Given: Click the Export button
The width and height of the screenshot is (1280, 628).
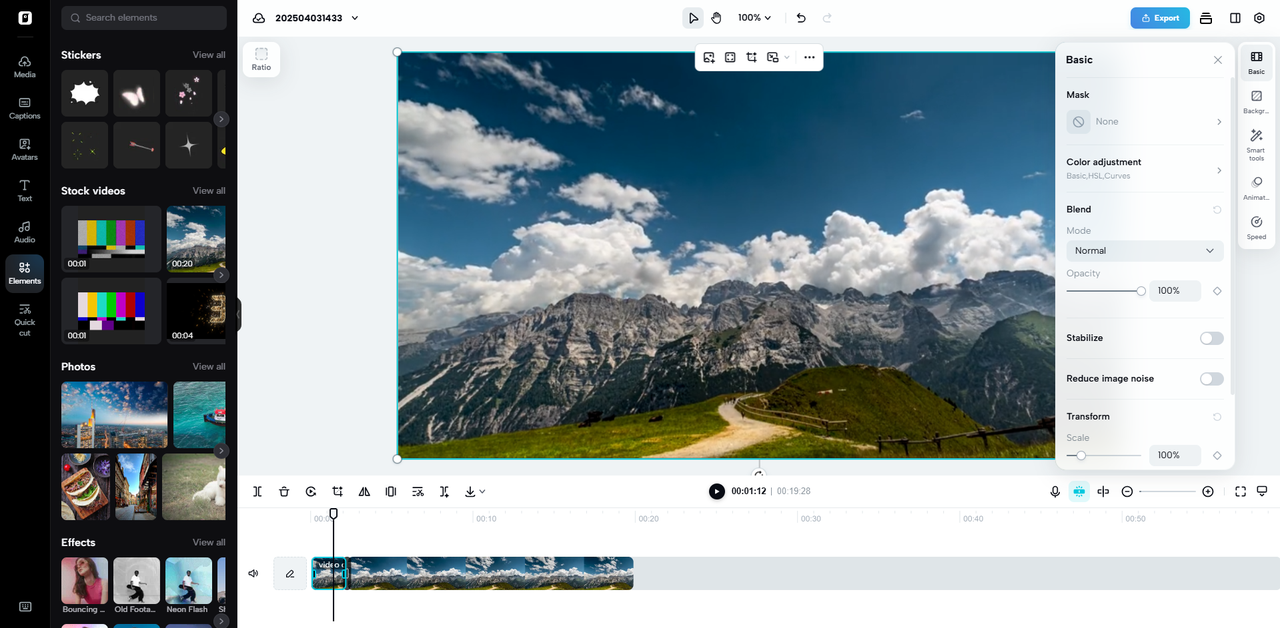Looking at the screenshot, I should (x=1160, y=18).
